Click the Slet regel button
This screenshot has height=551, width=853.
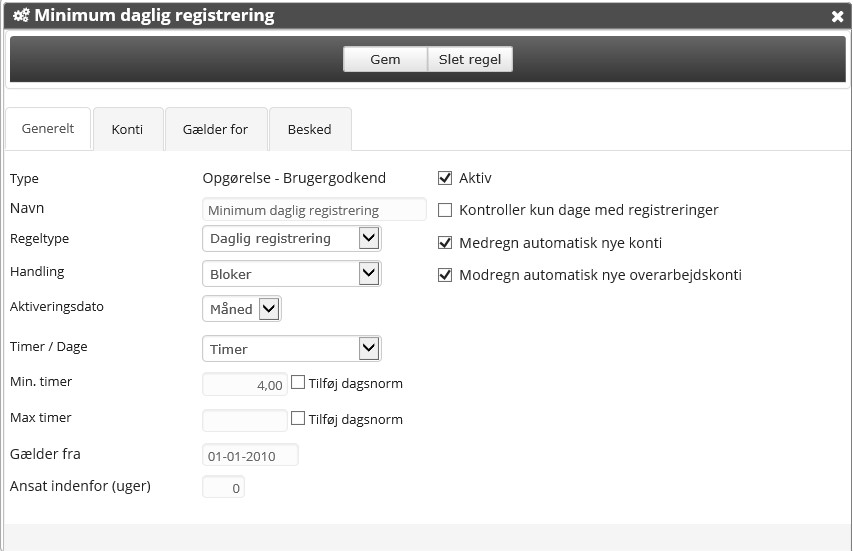(470, 60)
